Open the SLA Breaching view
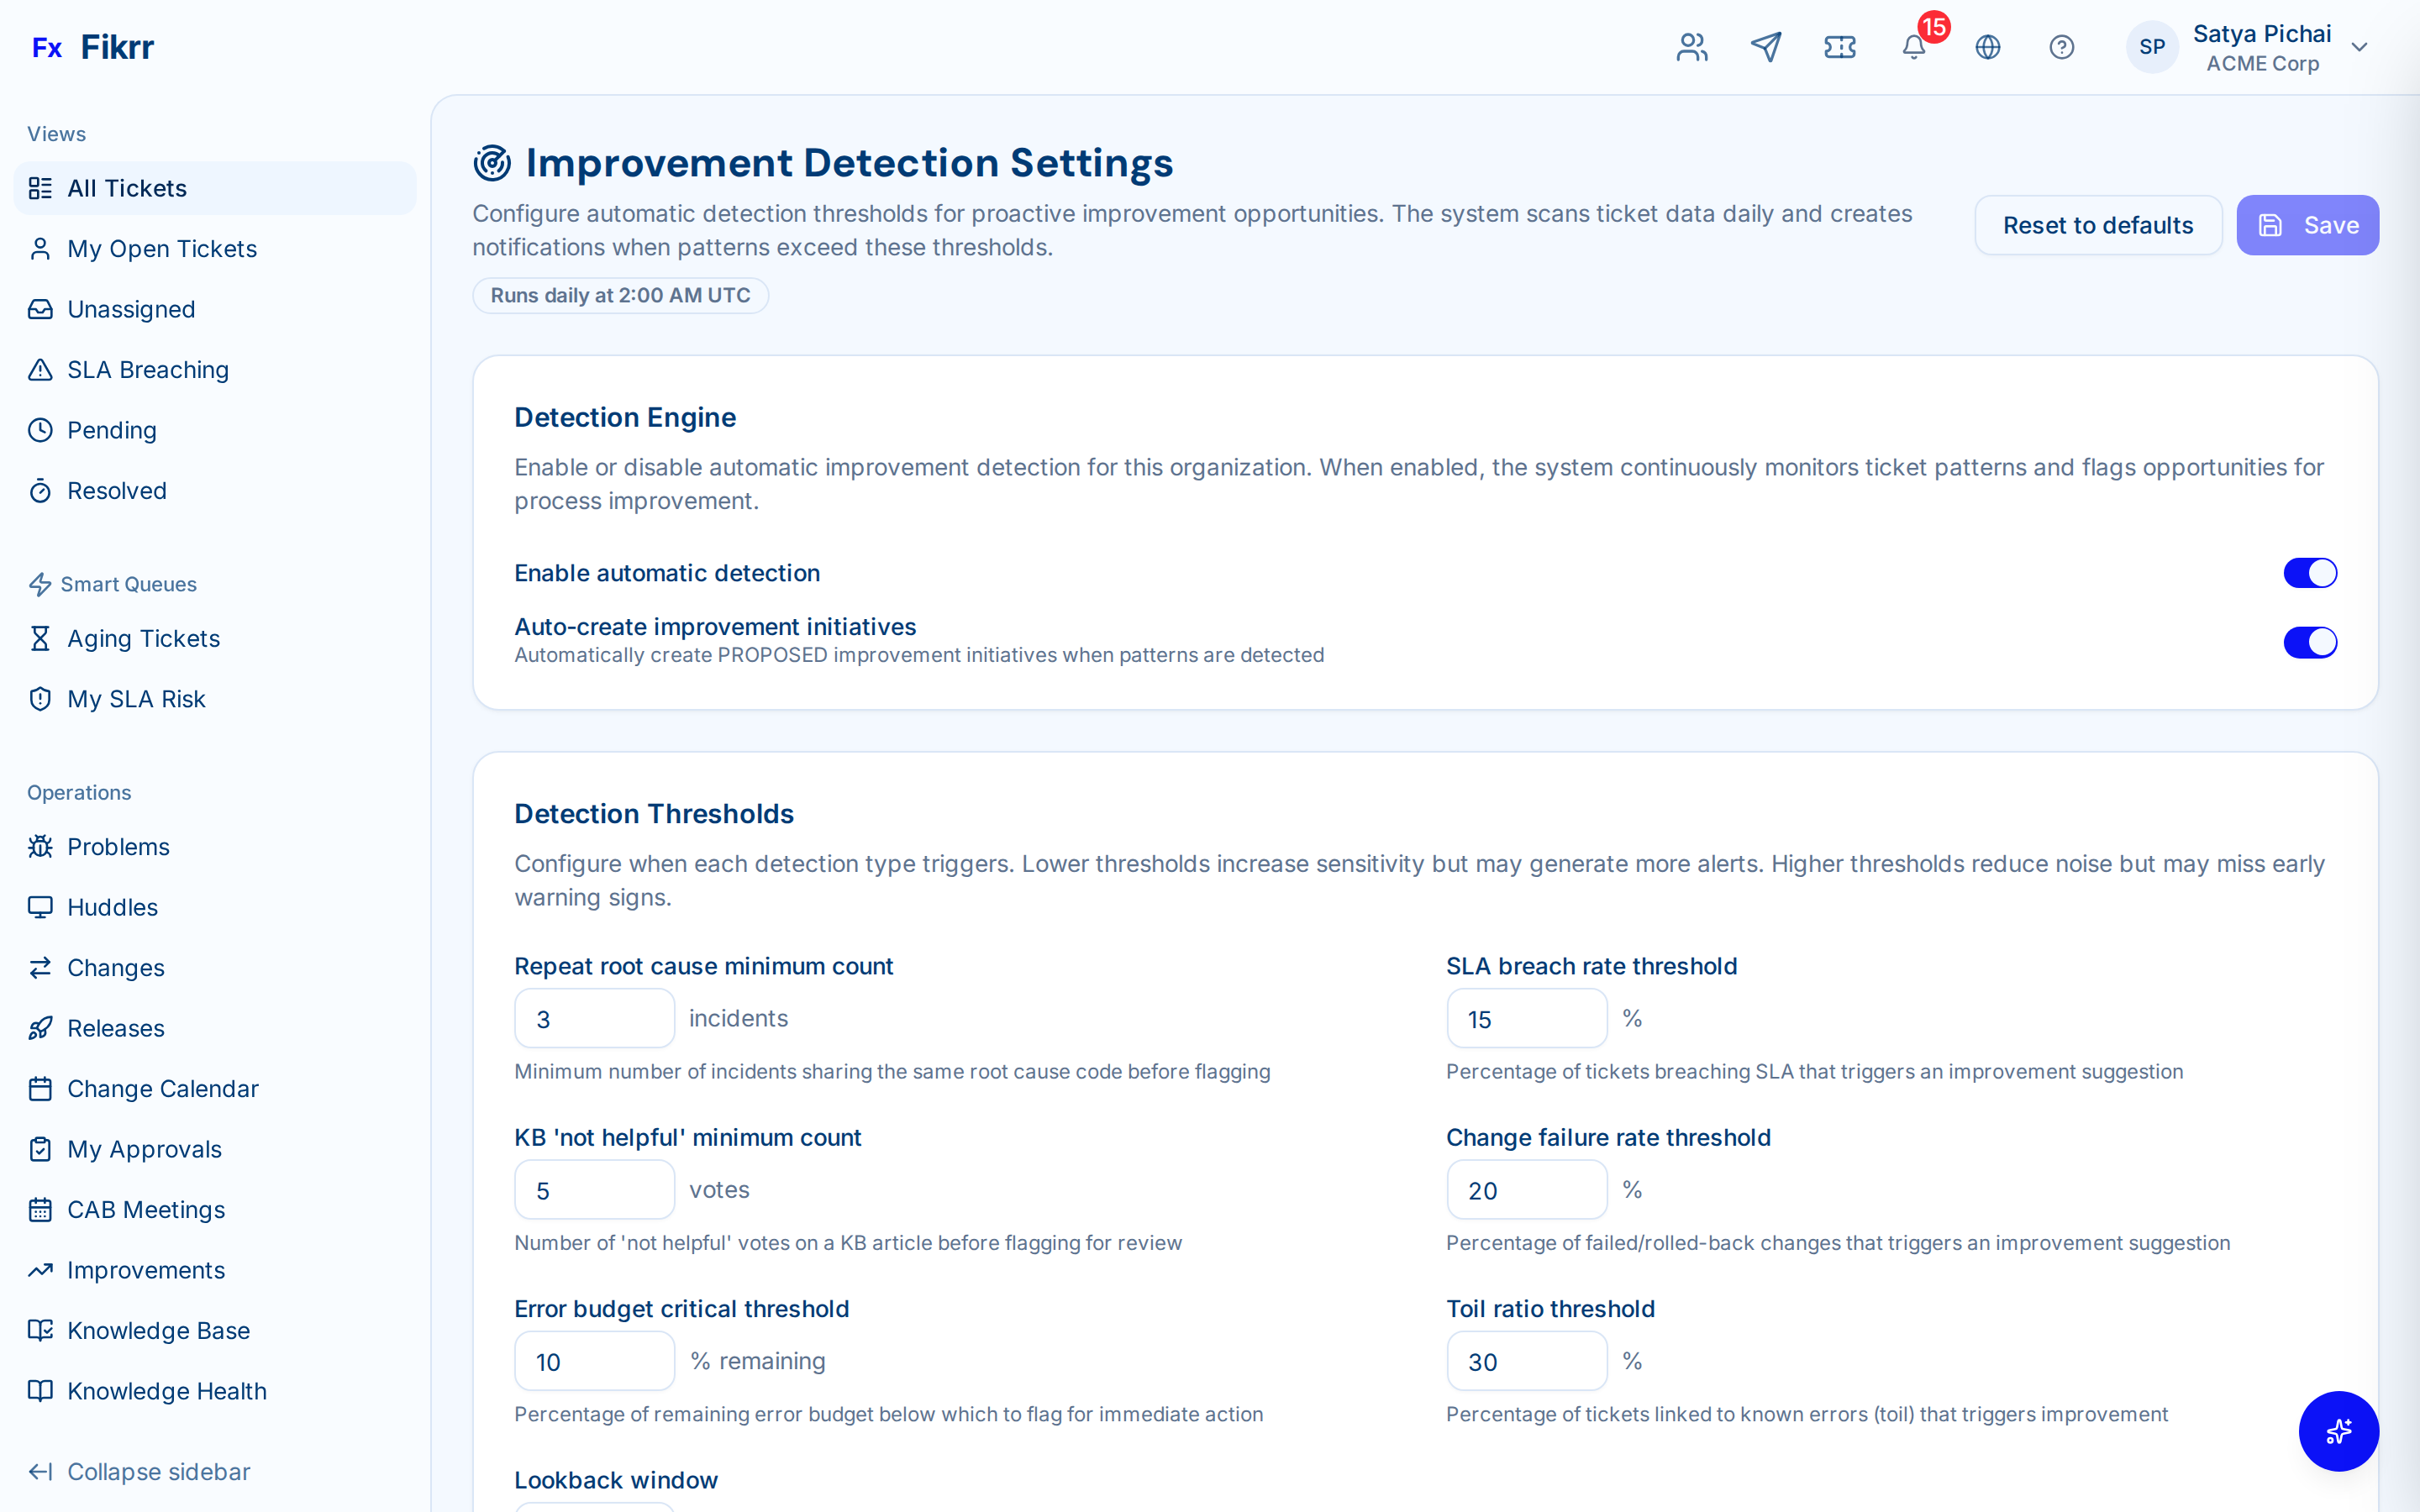Image resolution: width=2420 pixels, height=1512 pixels. click(x=148, y=369)
